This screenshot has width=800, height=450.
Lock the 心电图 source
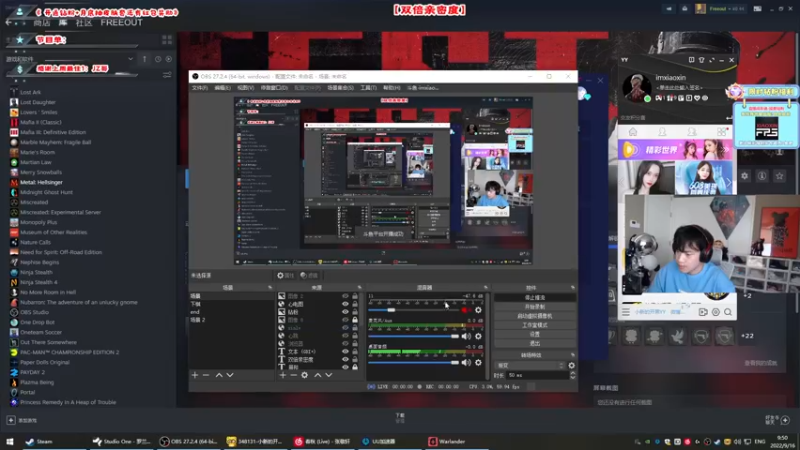tap(355, 304)
